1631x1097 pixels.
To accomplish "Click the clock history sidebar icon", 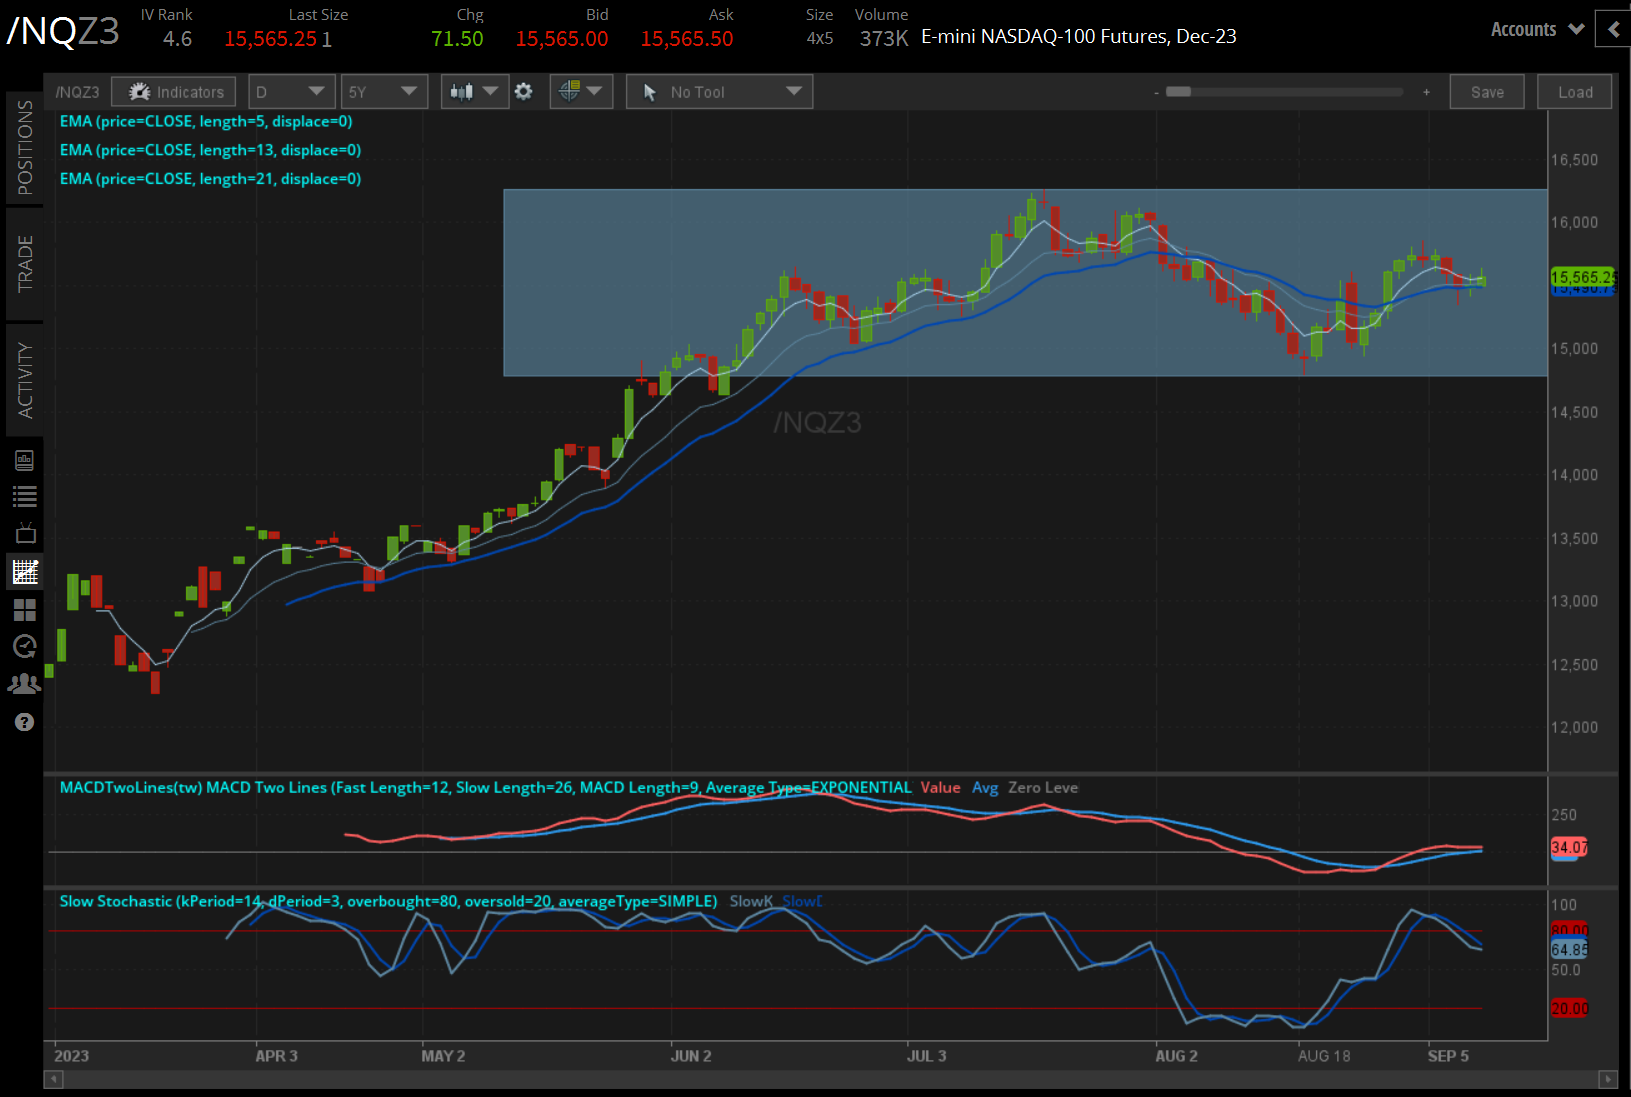I will [25, 646].
